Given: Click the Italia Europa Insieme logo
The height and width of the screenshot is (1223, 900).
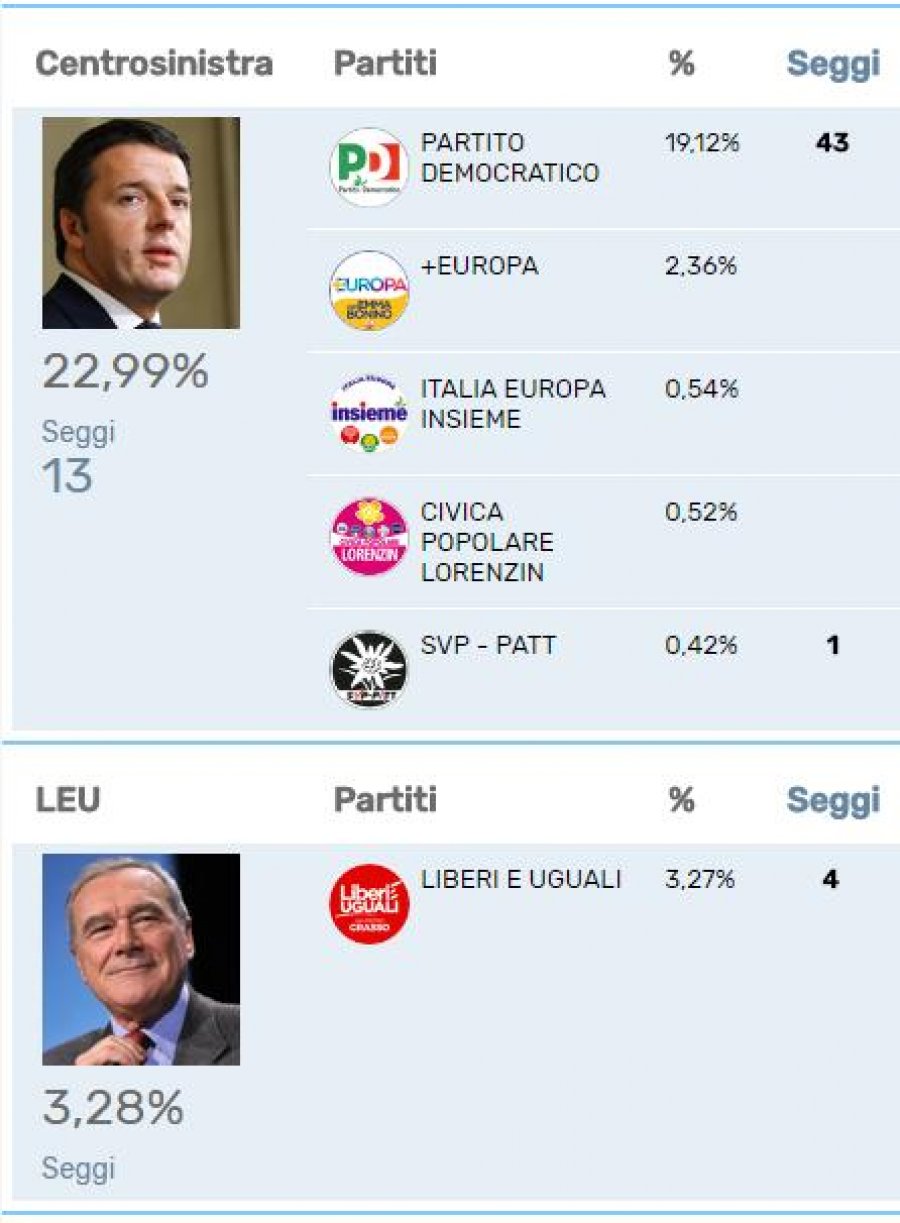Looking at the screenshot, I should pyautogui.click(x=369, y=413).
